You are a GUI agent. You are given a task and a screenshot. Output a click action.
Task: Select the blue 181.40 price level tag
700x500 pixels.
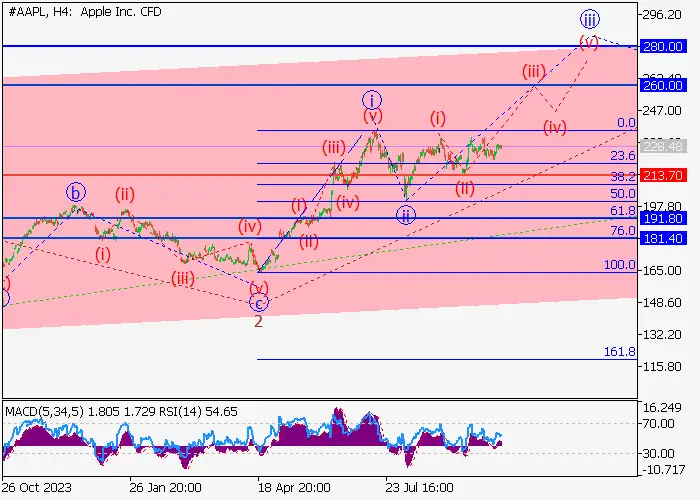pyautogui.click(x=662, y=238)
